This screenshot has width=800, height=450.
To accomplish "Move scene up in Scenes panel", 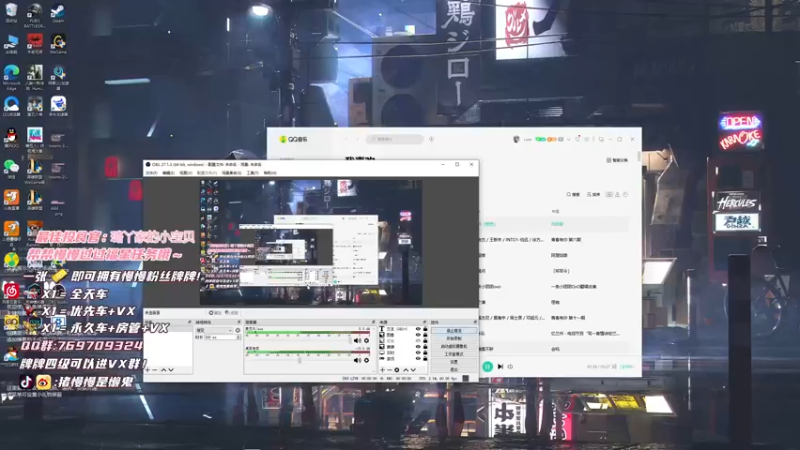I will 163,370.
